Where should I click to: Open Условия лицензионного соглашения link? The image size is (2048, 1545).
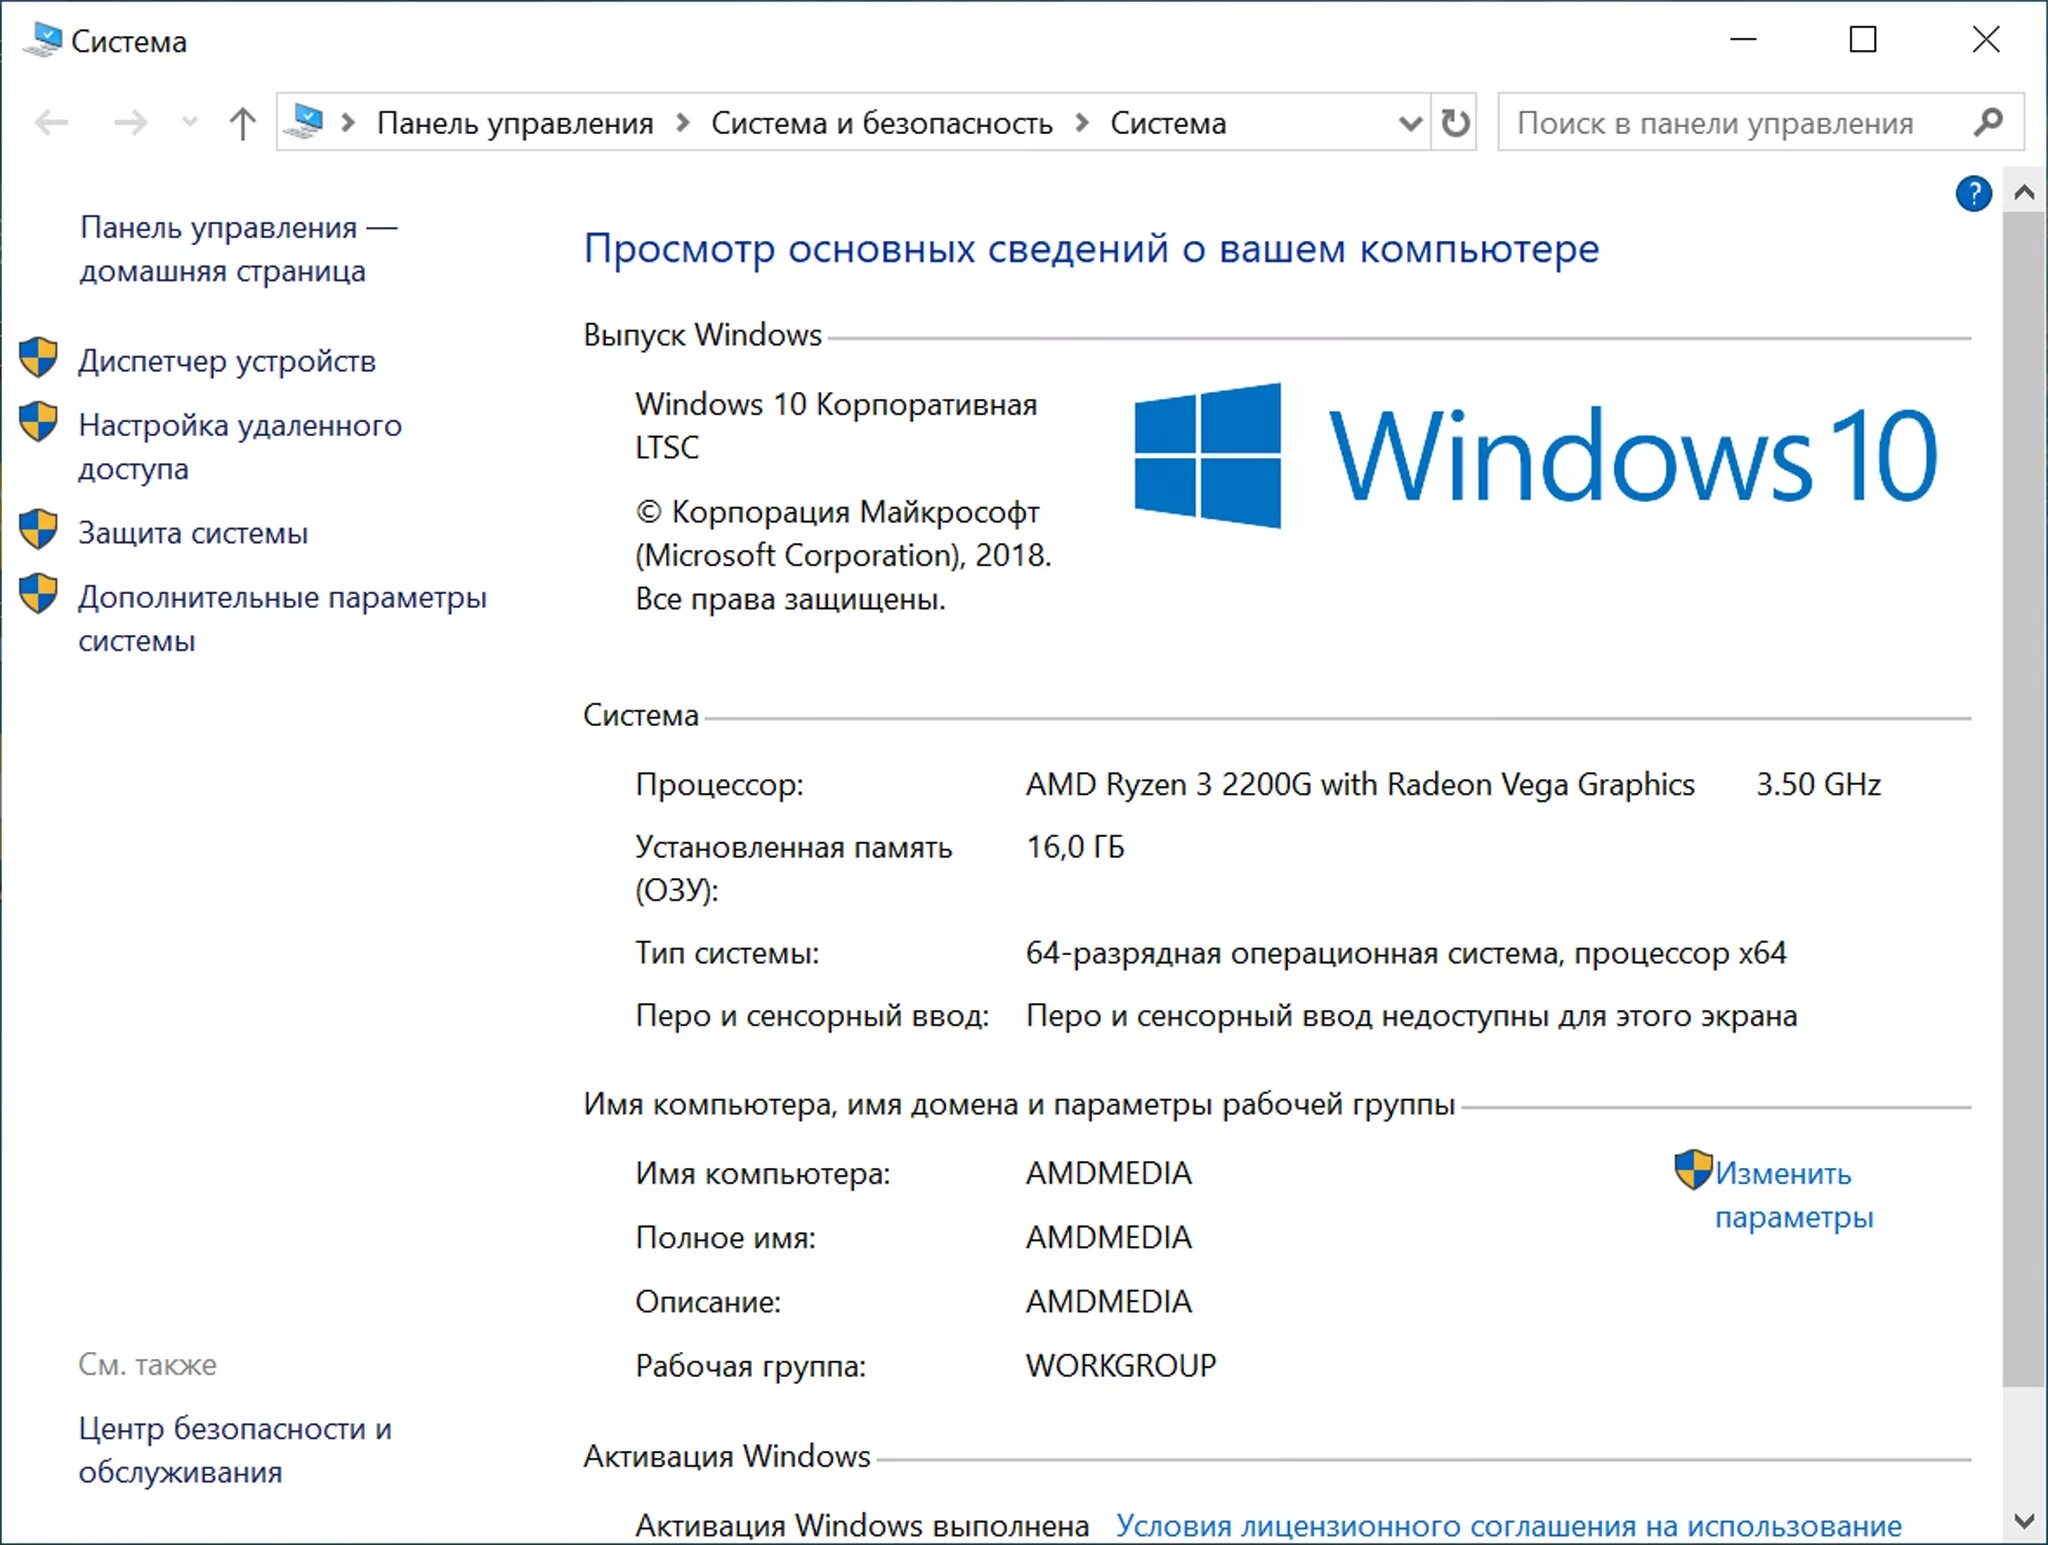pyautogui.click(x=1508, y=1525)
